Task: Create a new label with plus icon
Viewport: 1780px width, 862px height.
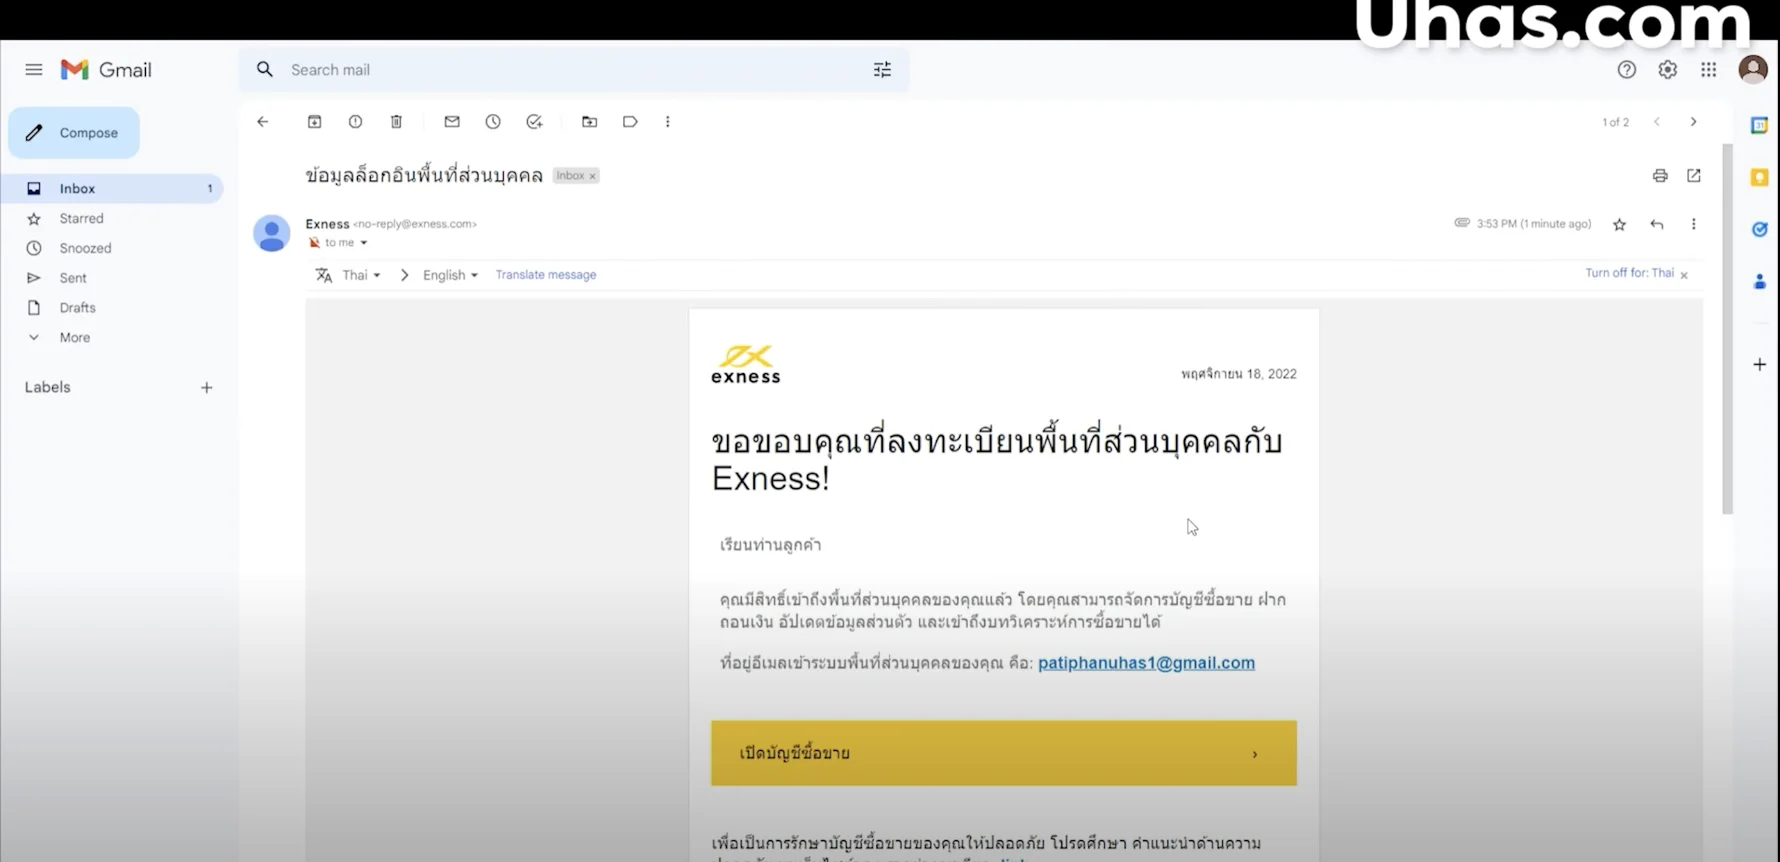Action: tap(207, 388)
